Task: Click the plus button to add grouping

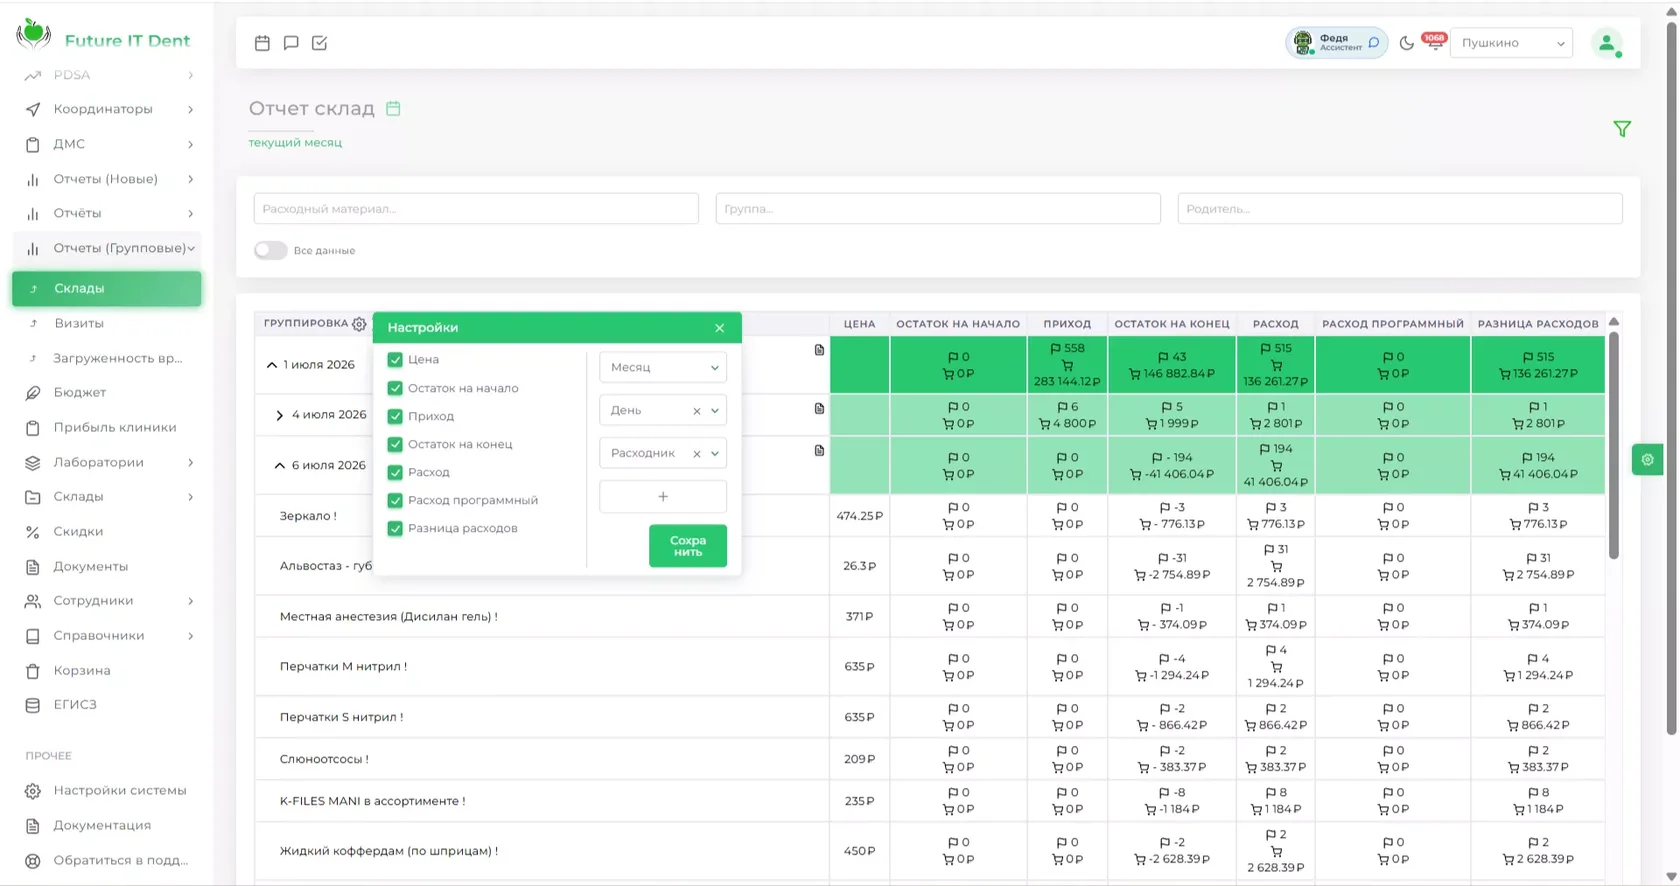Action: [x=663, y=497]
